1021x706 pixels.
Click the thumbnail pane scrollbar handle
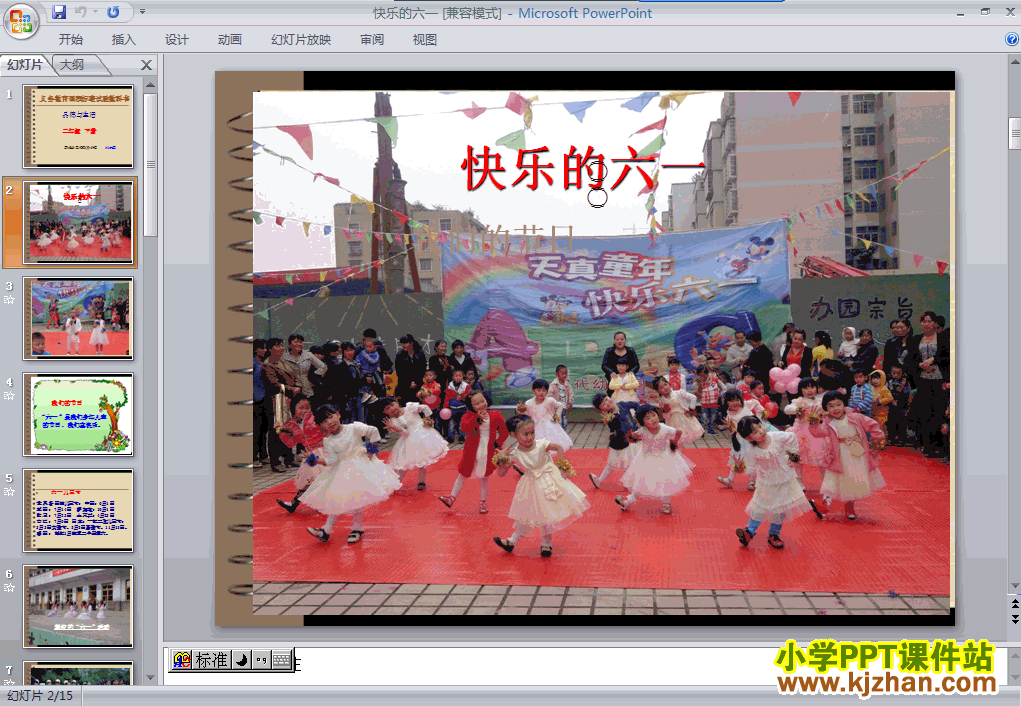coord(150,165)
